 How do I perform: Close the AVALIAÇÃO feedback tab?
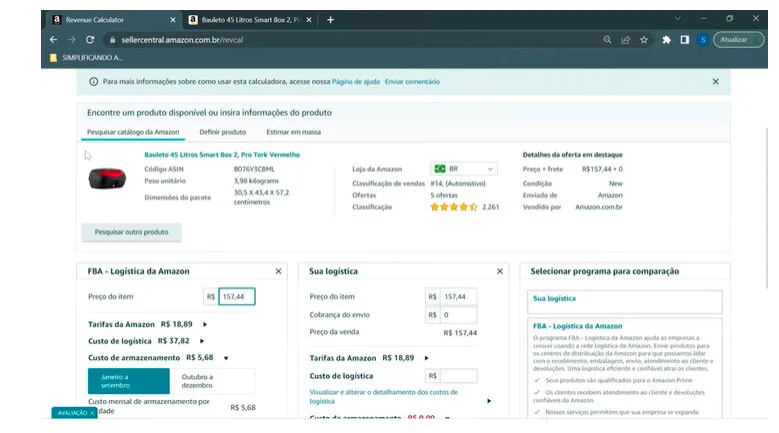click(x=92, y=413)
